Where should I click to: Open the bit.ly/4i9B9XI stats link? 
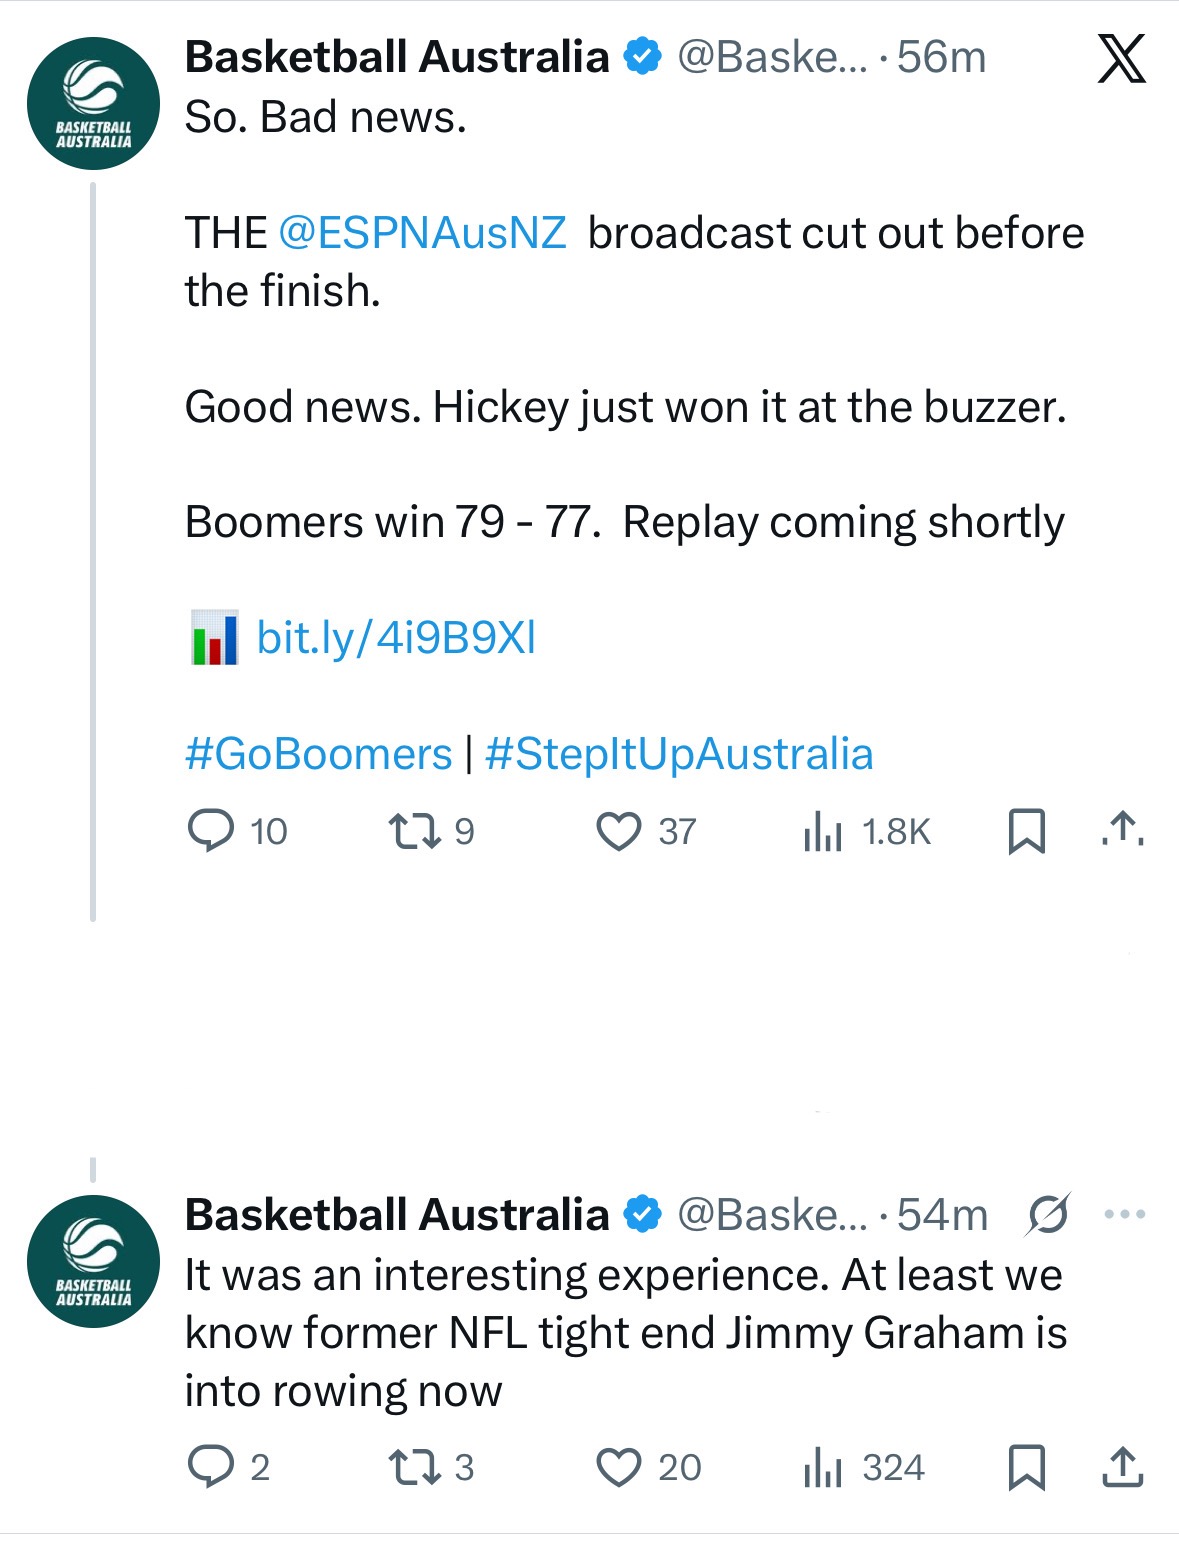point(396,638)
